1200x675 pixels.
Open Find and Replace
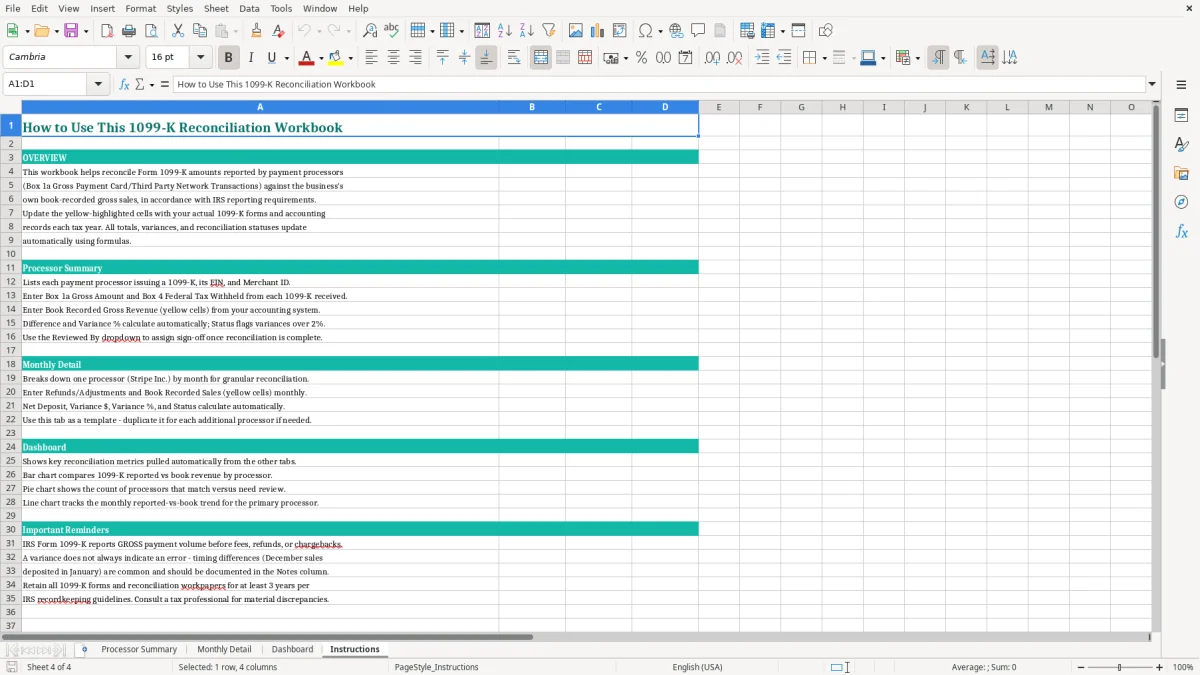pyautogui.click(x=370, y=31)
